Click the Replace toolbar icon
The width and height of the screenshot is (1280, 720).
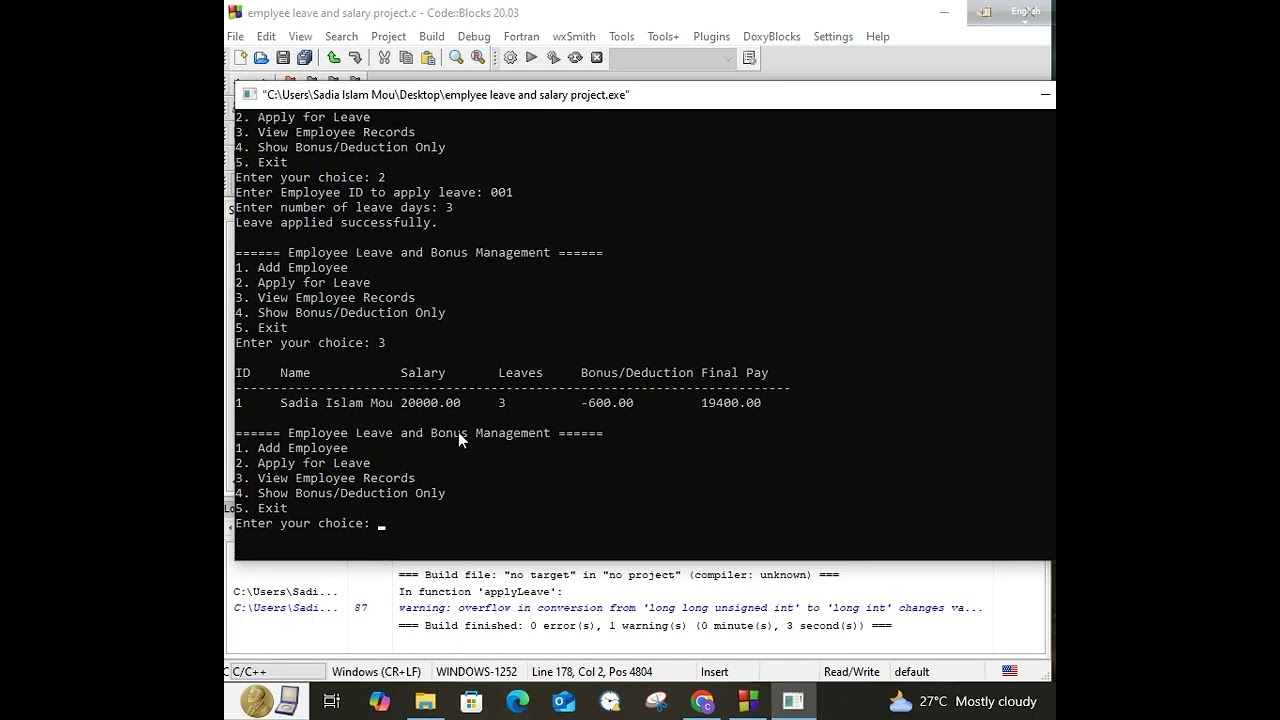(478, 58)
